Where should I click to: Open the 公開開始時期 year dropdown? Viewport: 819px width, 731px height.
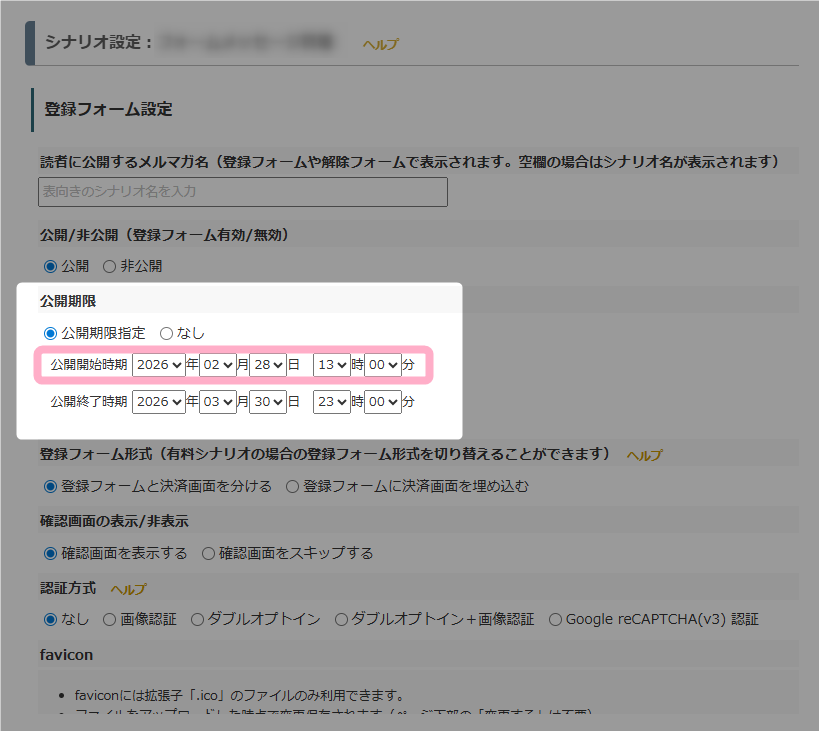pyautogui.click(x=158, y=365)
